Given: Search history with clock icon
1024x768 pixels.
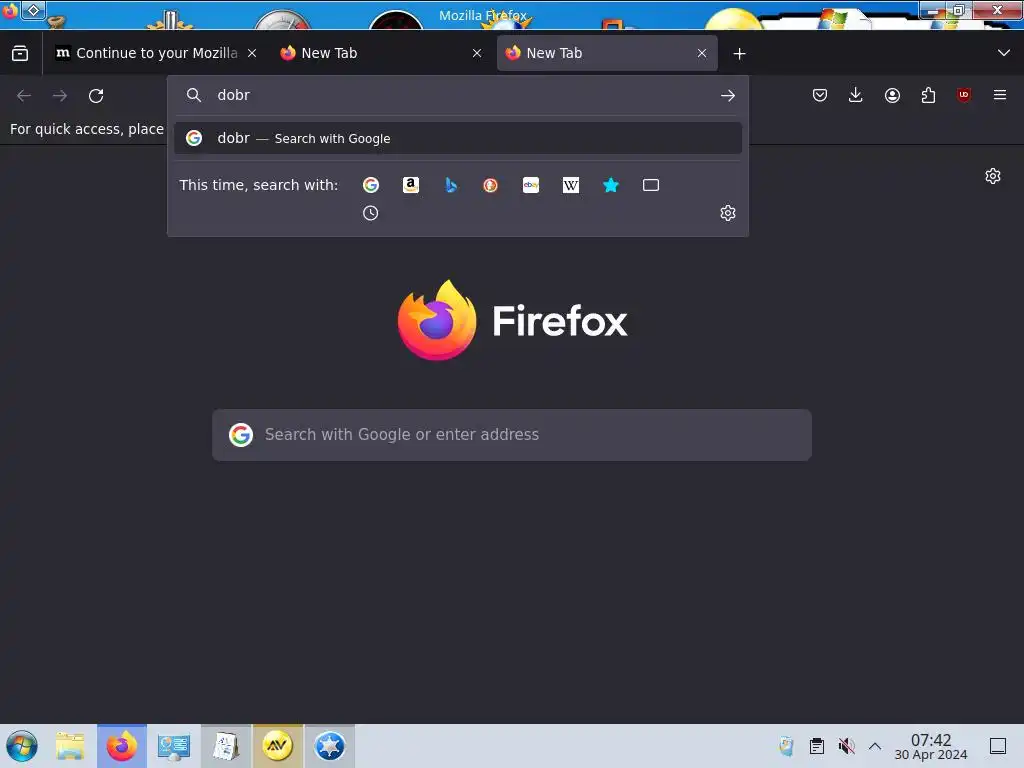Looking at the screenshot, I should [x=370, y=213].
